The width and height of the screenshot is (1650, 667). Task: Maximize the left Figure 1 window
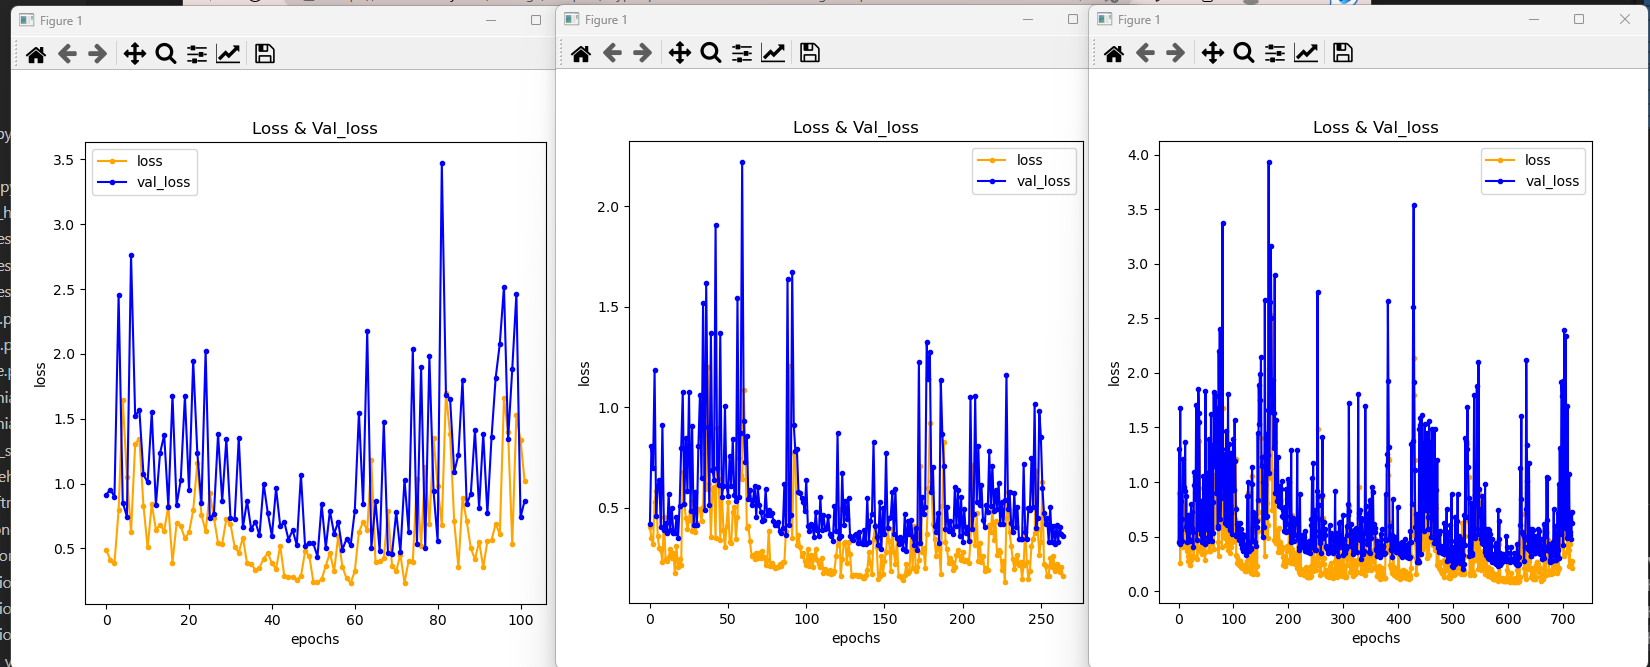point(536,20)
